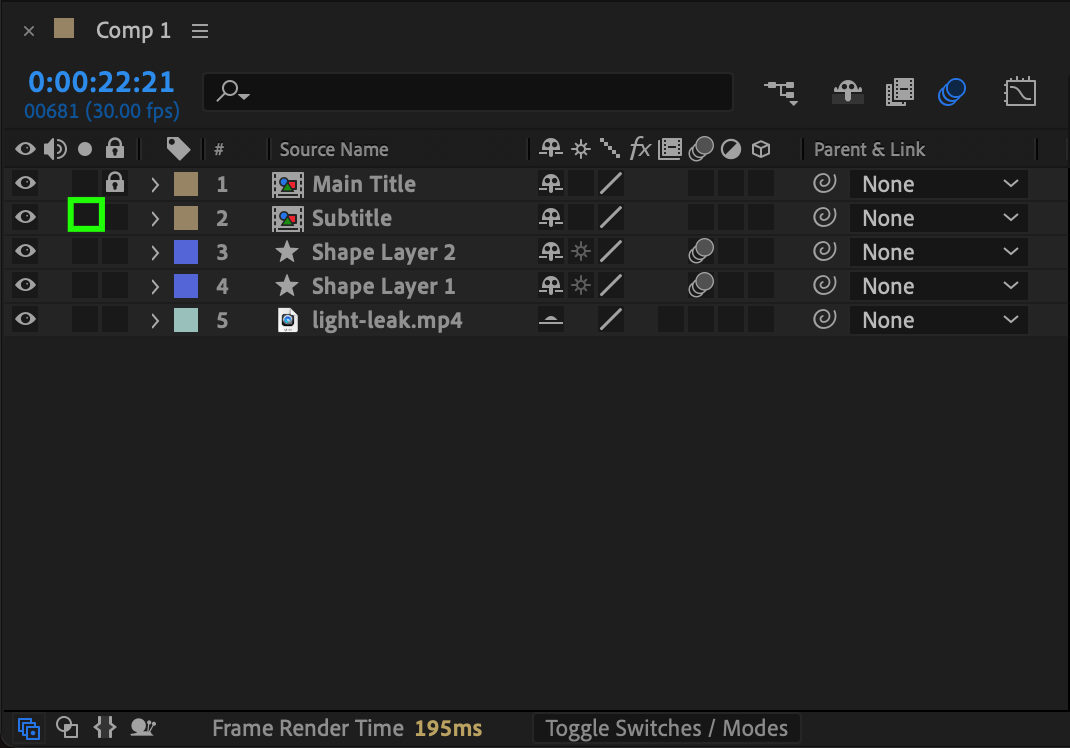Screen dimensions: 1070x748
Task: Toggle Shy switch on Subtitle layer
Action: (x=551, y=218)
